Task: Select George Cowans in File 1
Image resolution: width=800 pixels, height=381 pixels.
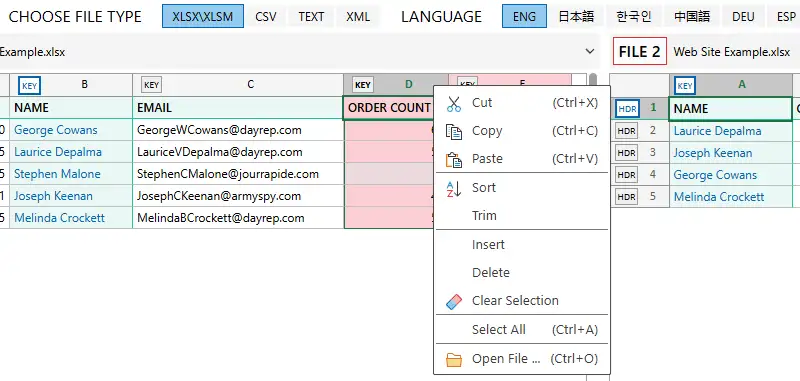Action: [71, 130]
